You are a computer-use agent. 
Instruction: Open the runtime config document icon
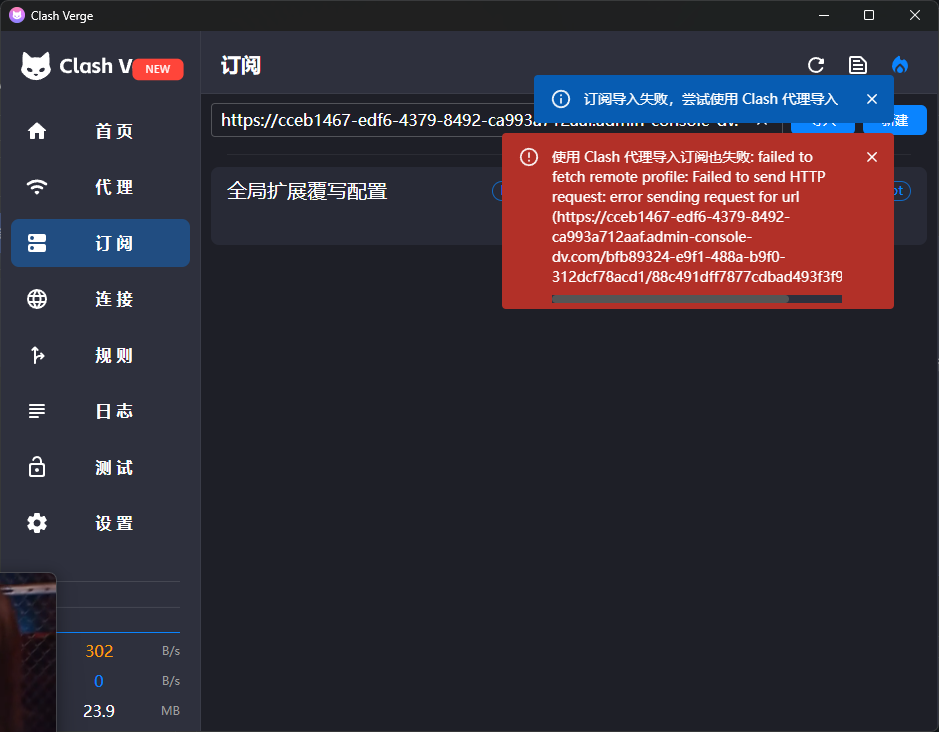click(x=858, y=65)
